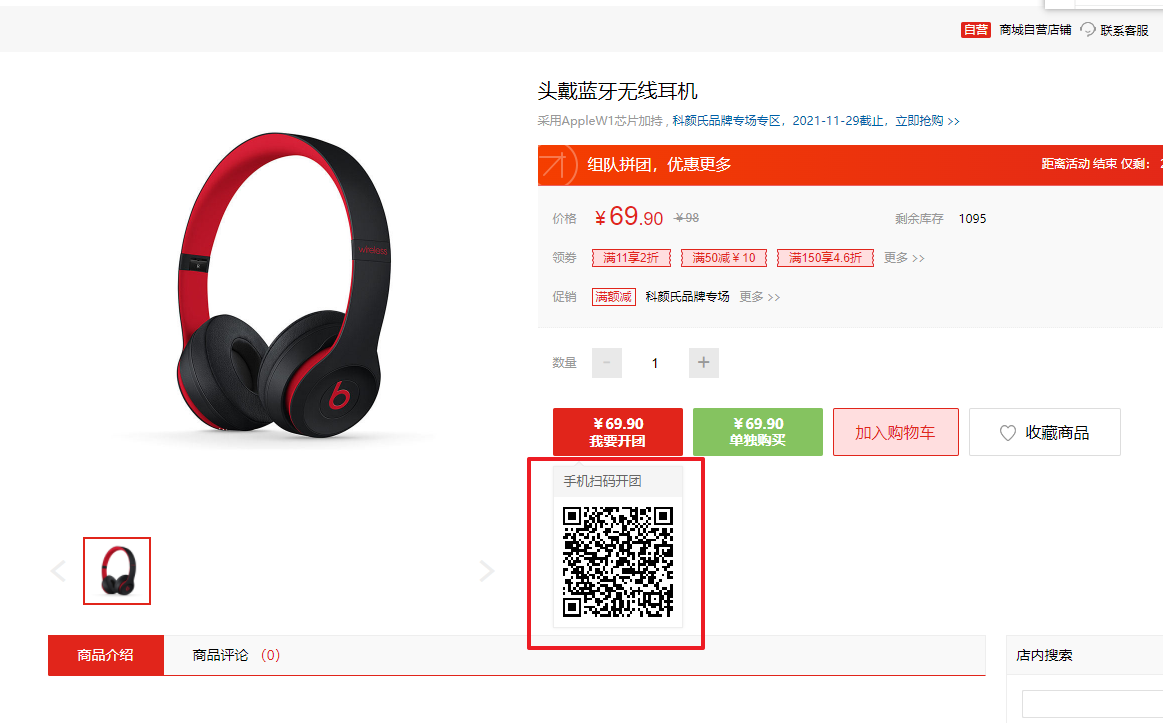Claim the 满50减¥10 coupon
This screenshot has height=723, width=1163.
point(724,257)
